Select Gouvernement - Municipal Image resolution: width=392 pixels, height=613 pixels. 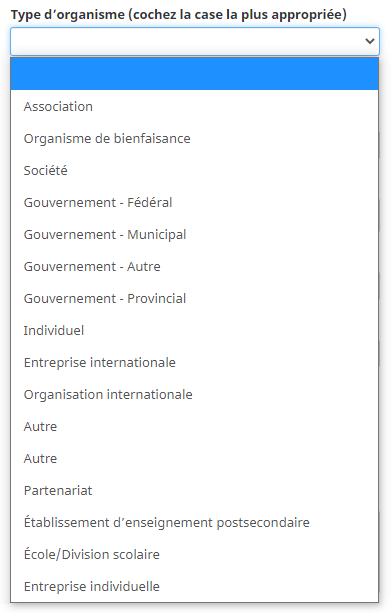(x=195, y=235)
